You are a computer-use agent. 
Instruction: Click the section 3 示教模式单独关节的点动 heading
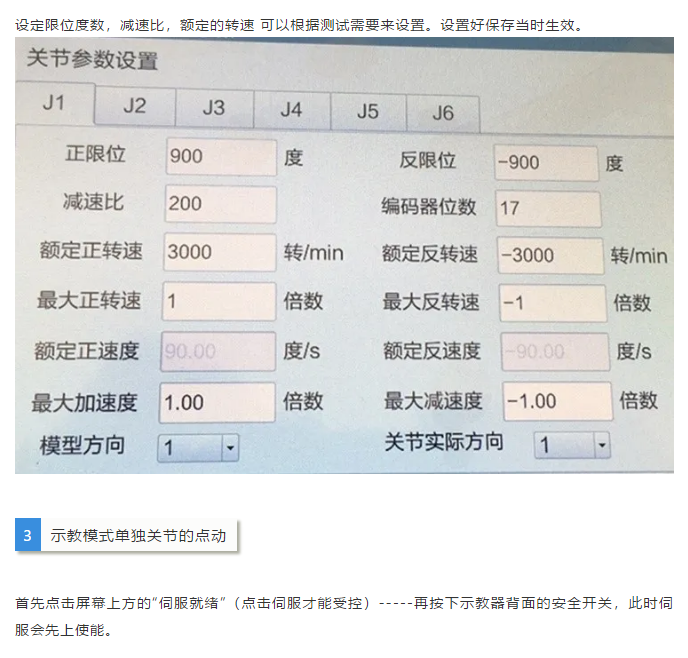coord(138,535)
